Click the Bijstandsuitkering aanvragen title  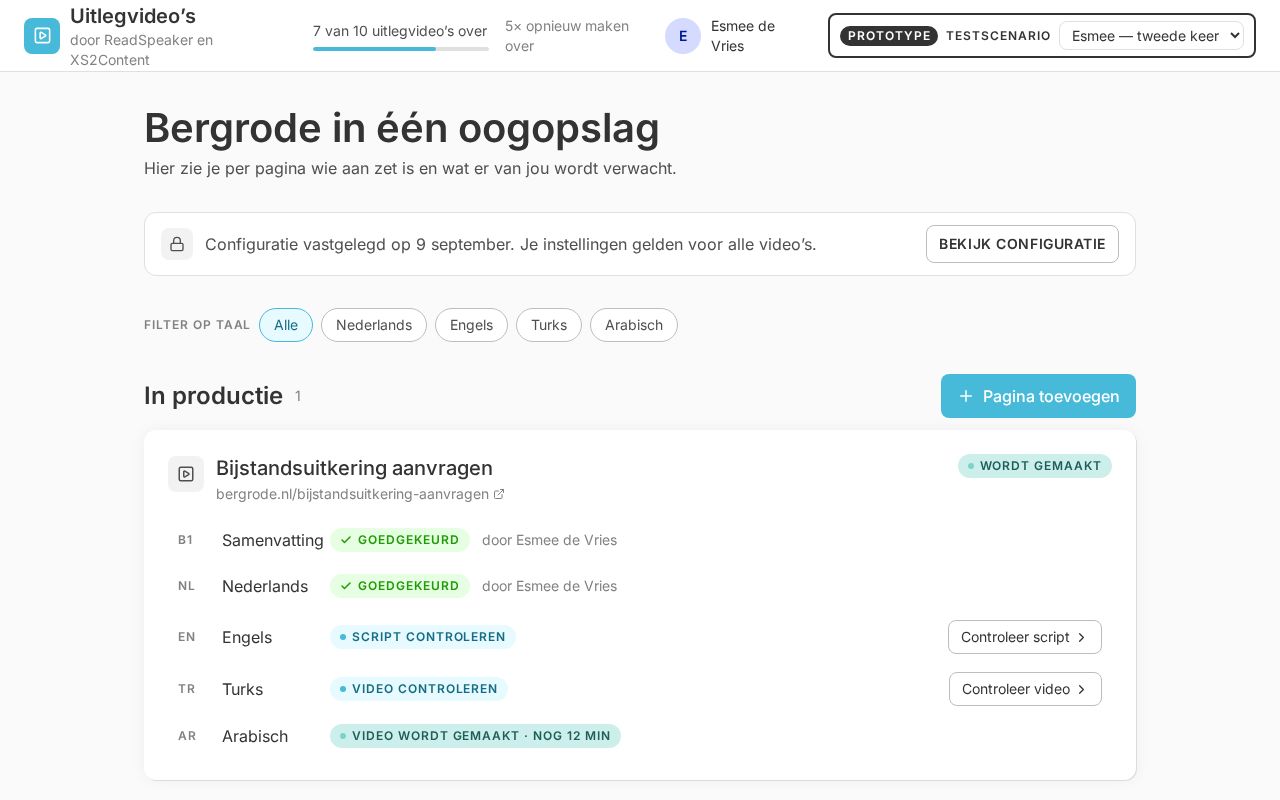(354, 468)
